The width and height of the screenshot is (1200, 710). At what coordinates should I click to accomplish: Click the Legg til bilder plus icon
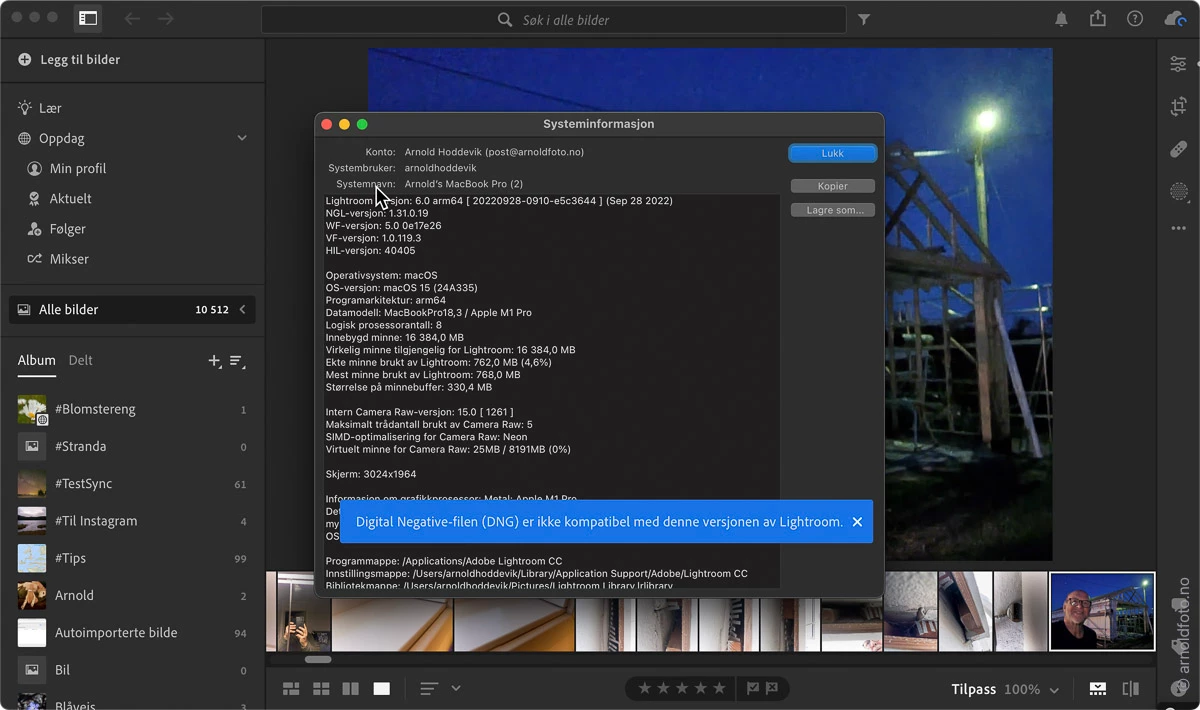point(25,60)
